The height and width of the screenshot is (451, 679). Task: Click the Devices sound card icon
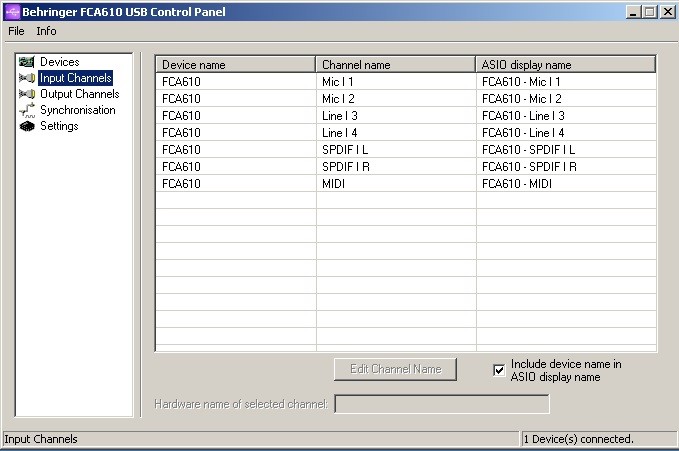pos(26,62)
